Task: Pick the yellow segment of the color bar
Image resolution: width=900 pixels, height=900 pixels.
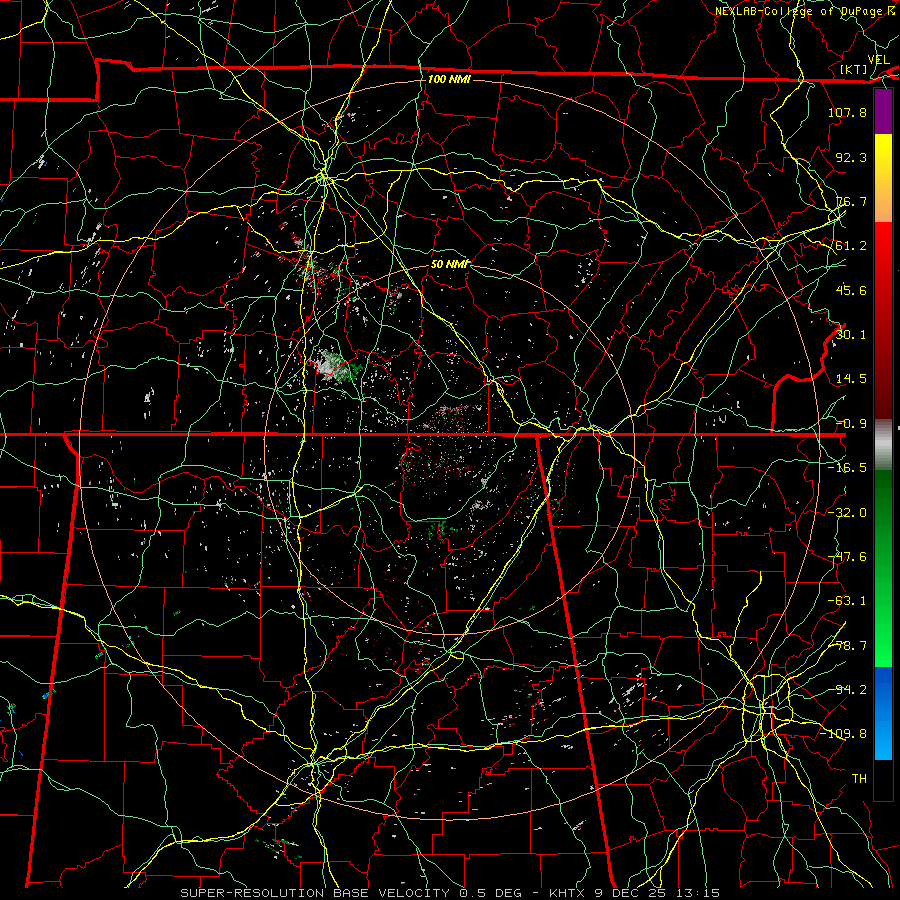Action: [x=883, y=156]
